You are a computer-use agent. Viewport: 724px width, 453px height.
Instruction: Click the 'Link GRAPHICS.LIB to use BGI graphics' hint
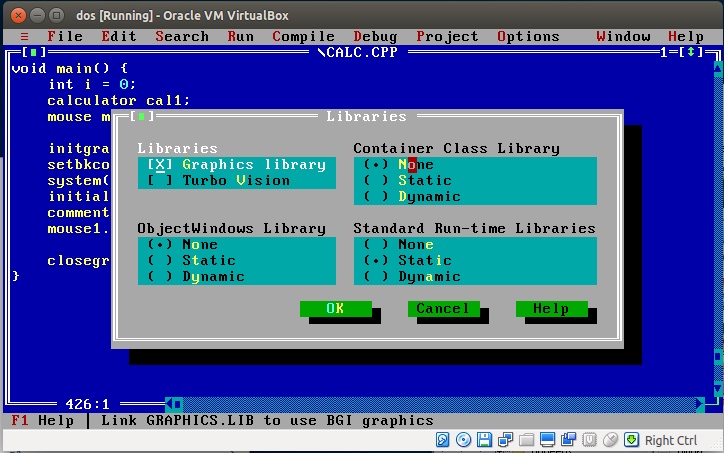coord(267,420)
